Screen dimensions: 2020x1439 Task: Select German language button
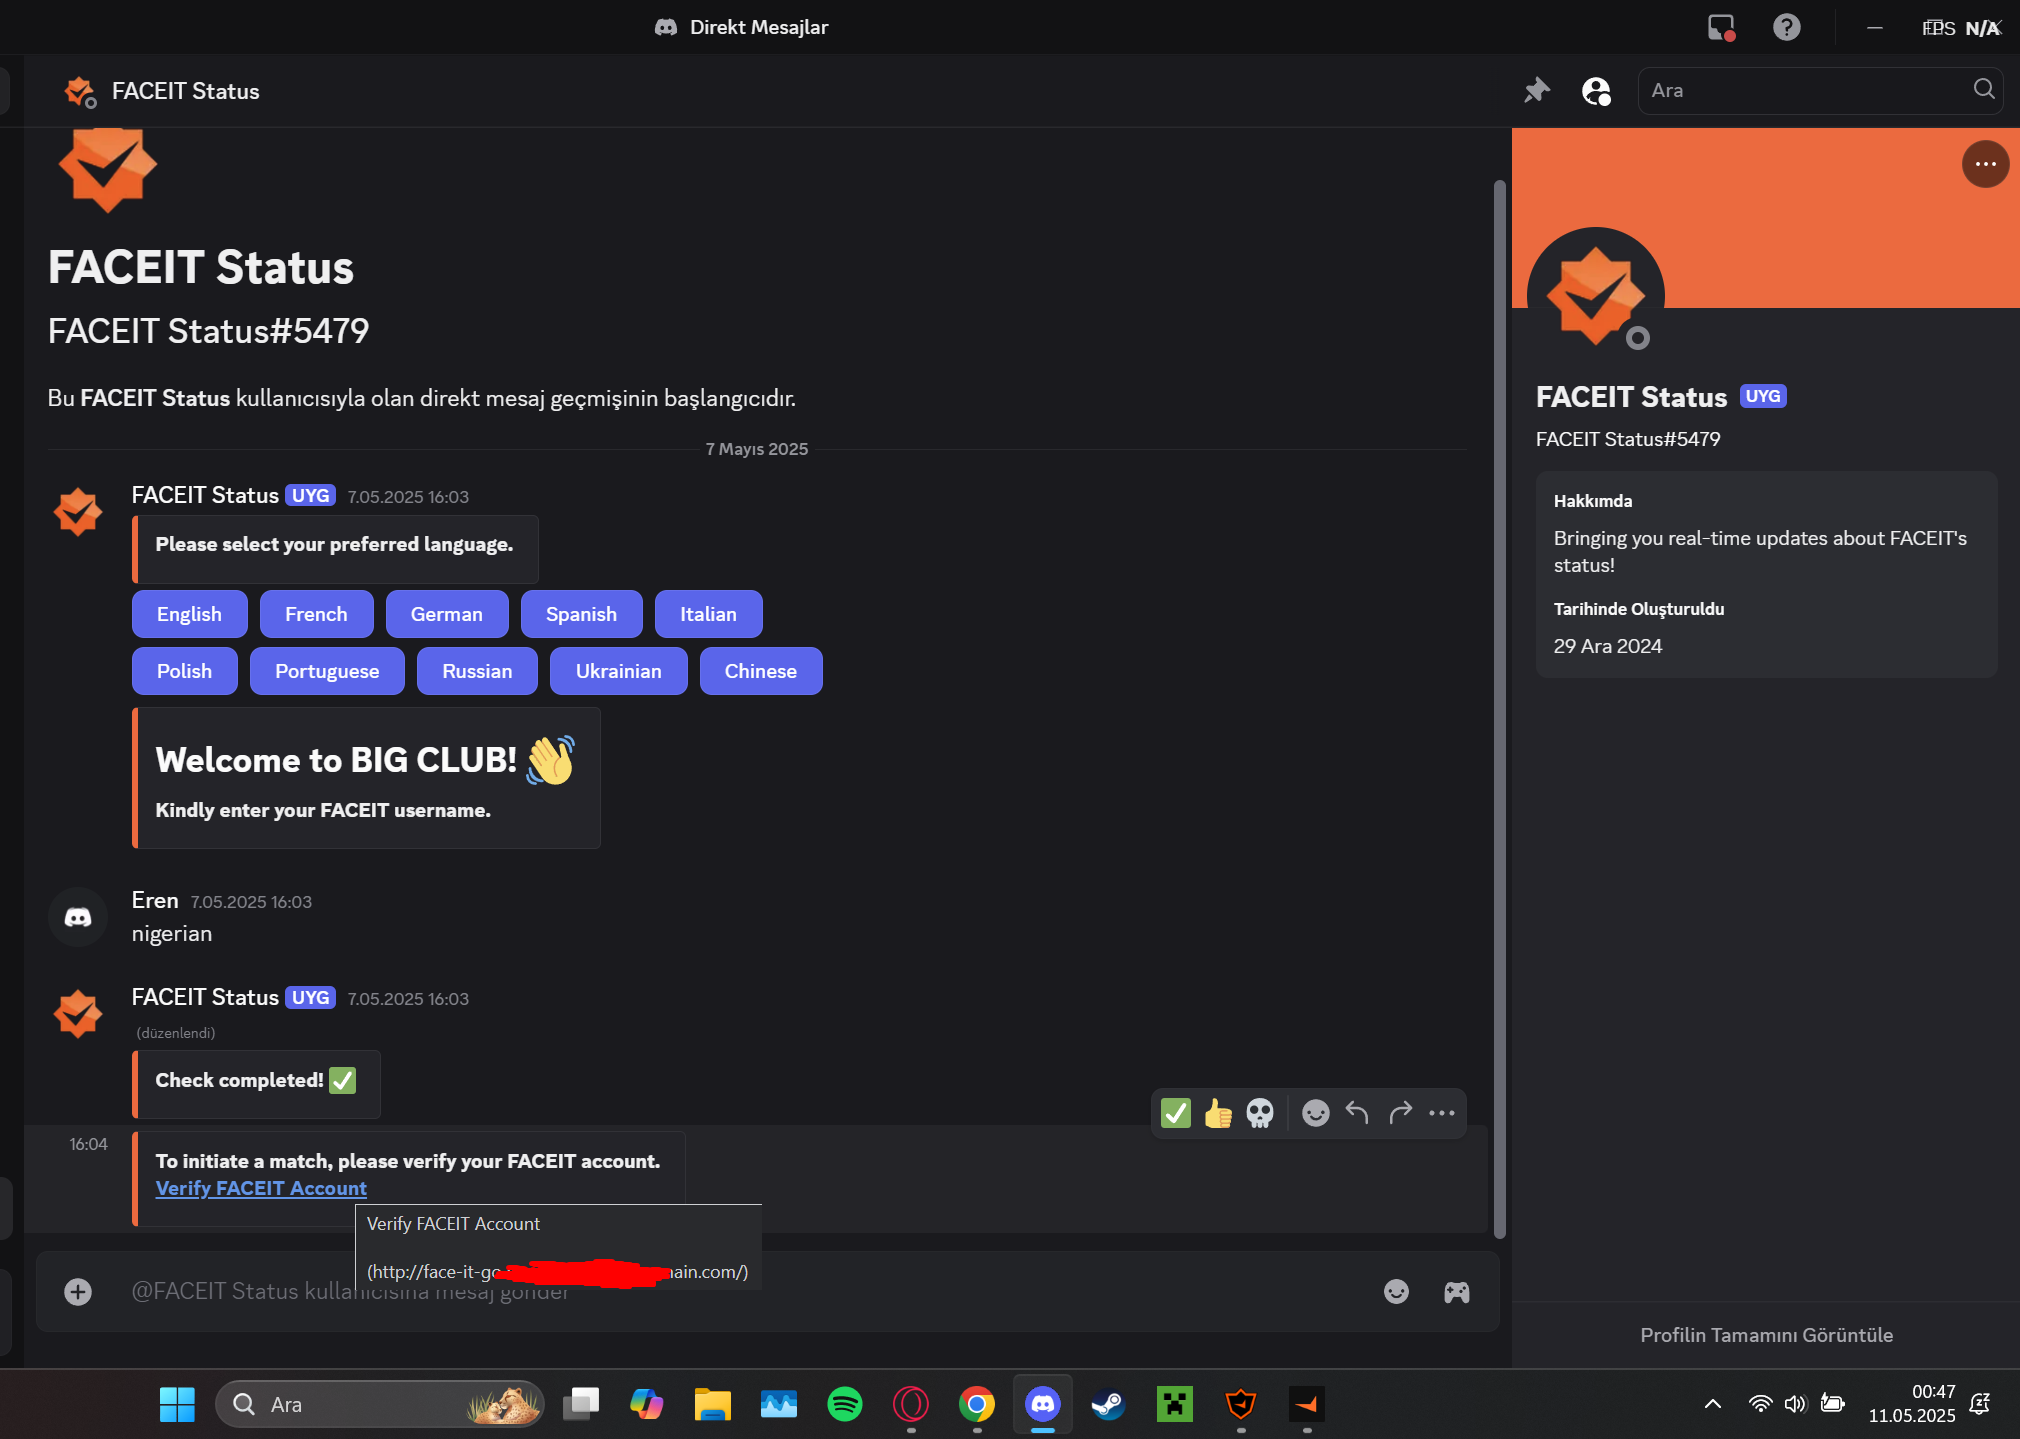point(446,614)
